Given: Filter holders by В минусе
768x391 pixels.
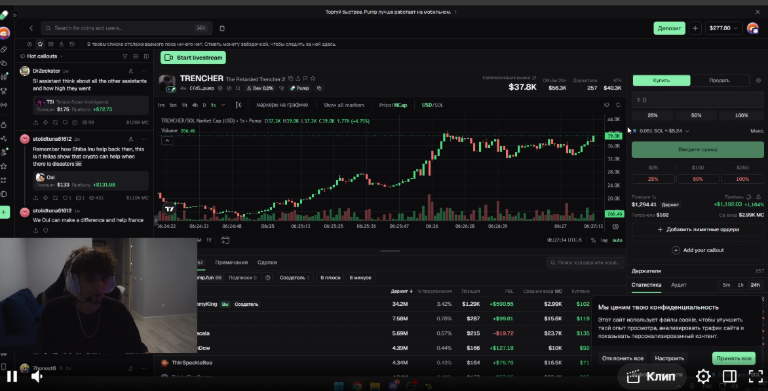Looking at the screenshot, I should (360, 277).
